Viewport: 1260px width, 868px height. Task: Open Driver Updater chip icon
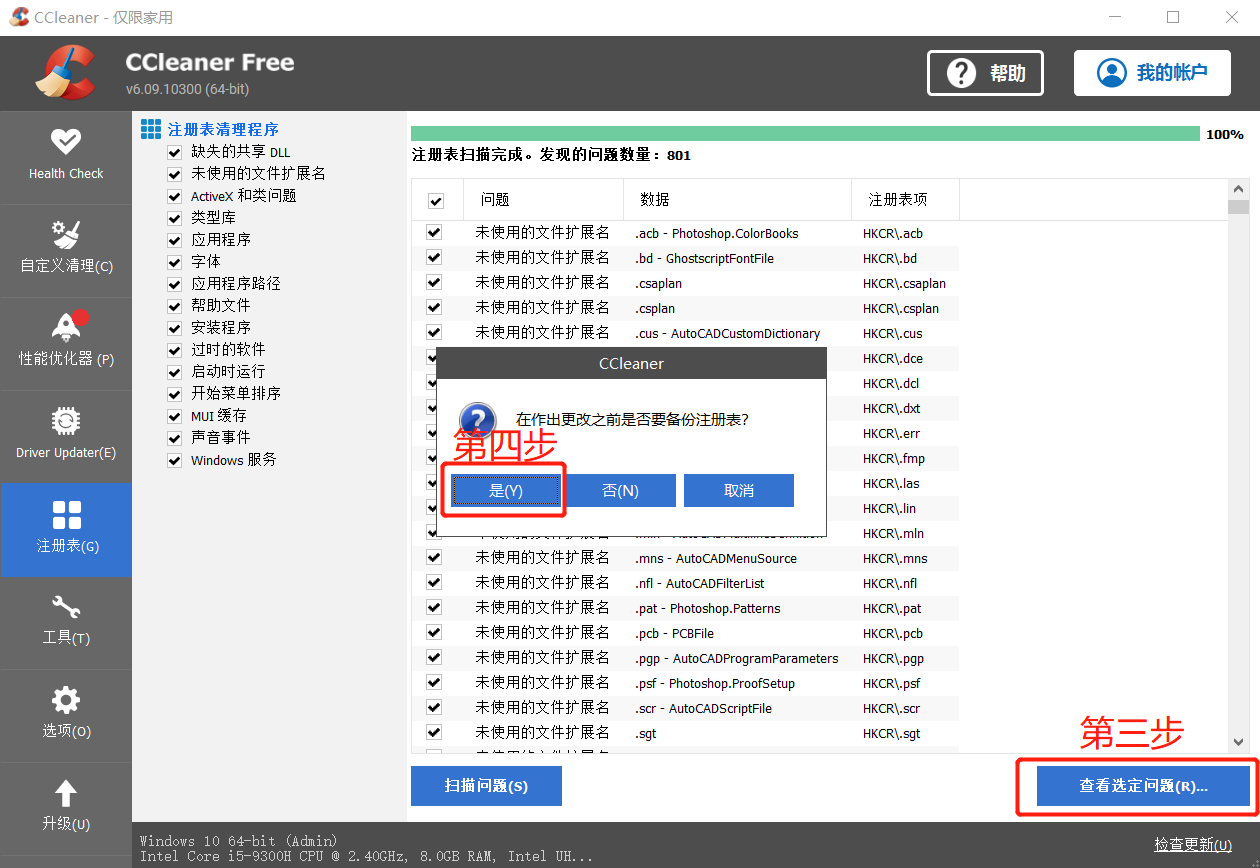coord(66,421)
